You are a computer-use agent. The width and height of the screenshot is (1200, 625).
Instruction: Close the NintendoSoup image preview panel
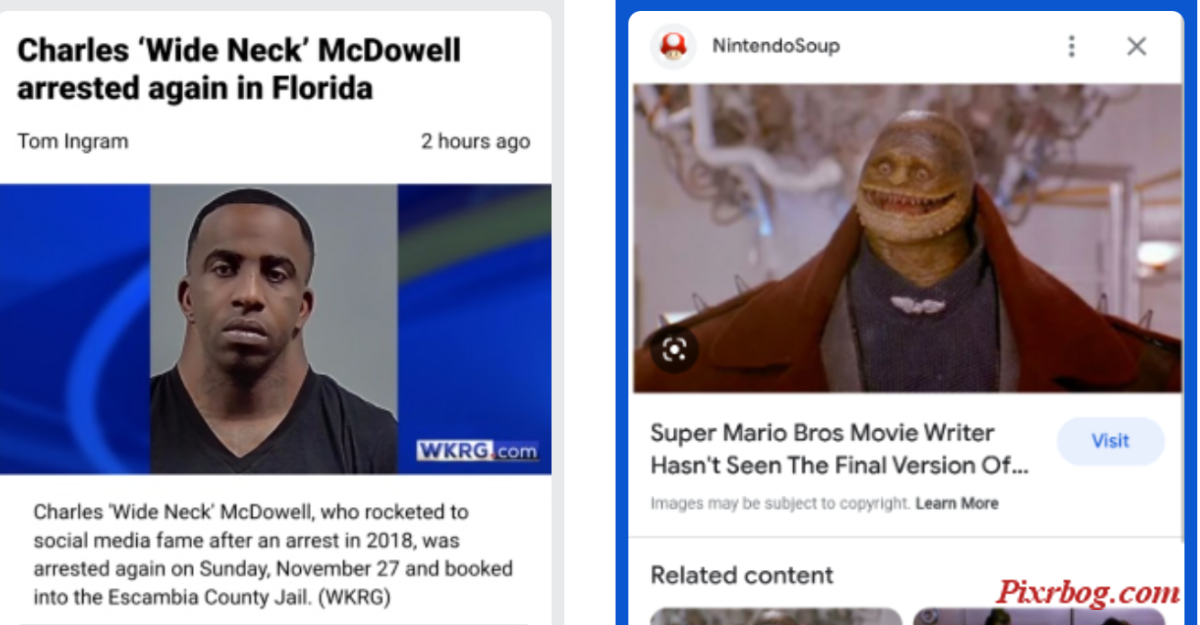pos(1137,46)
